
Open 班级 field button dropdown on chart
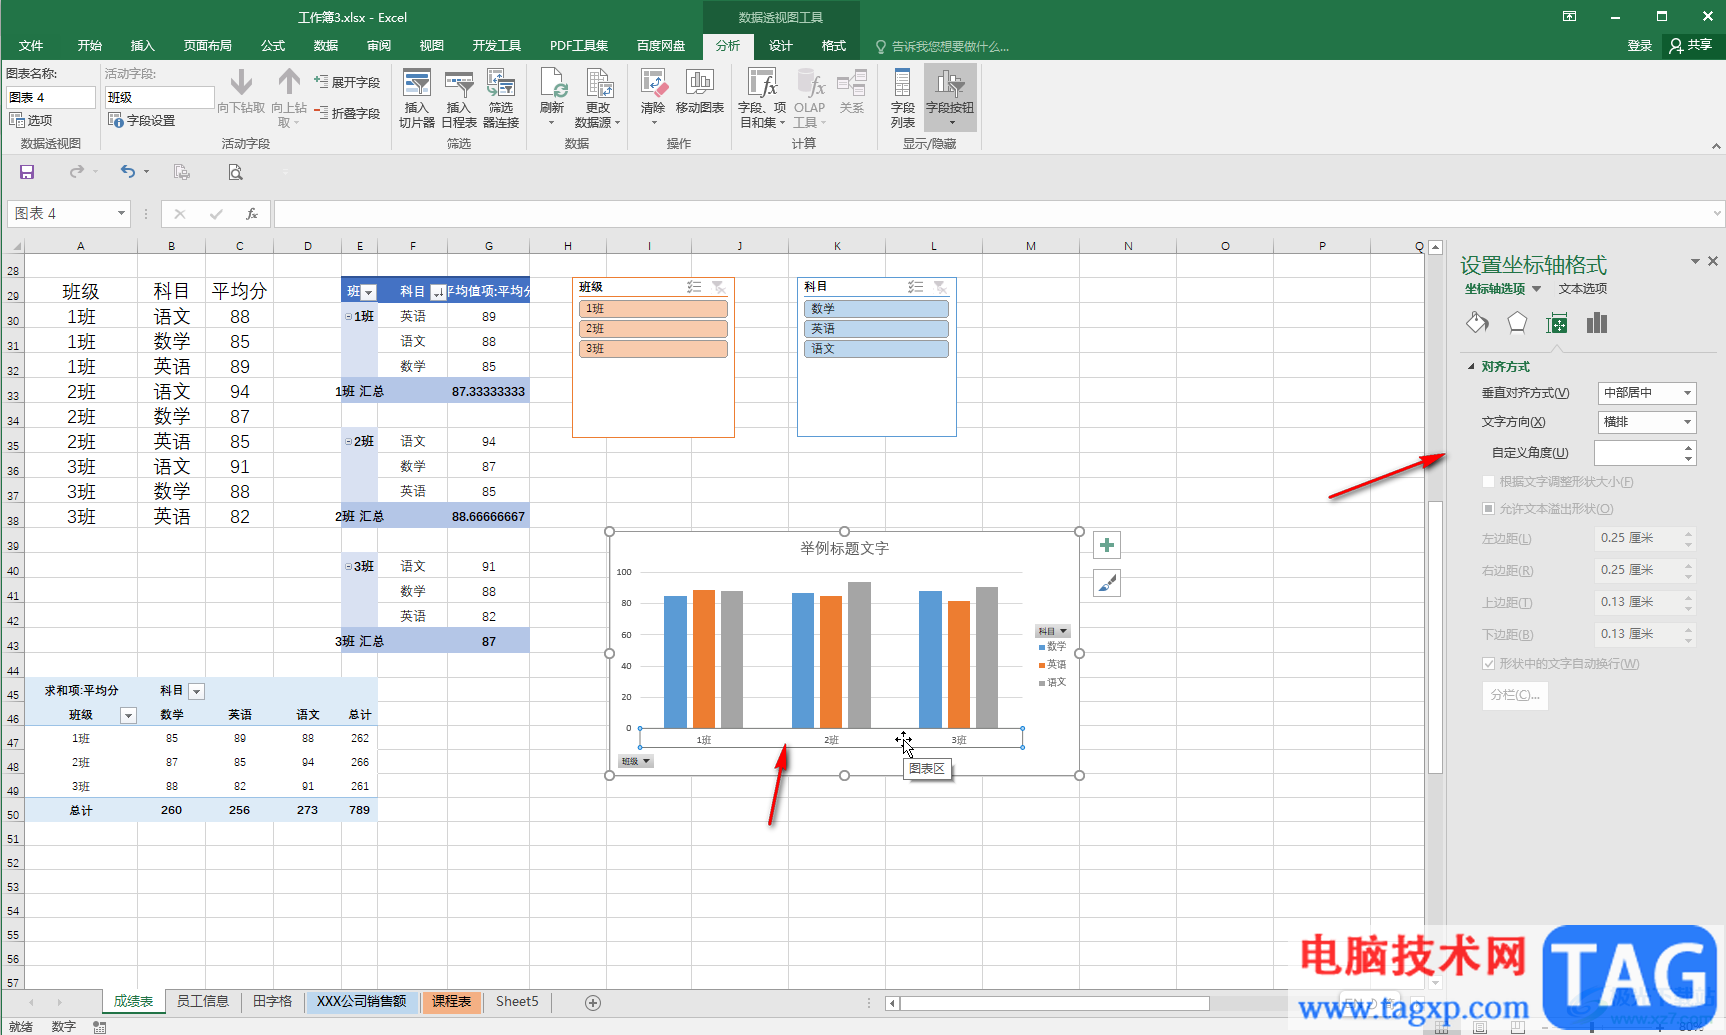point(636,761)
